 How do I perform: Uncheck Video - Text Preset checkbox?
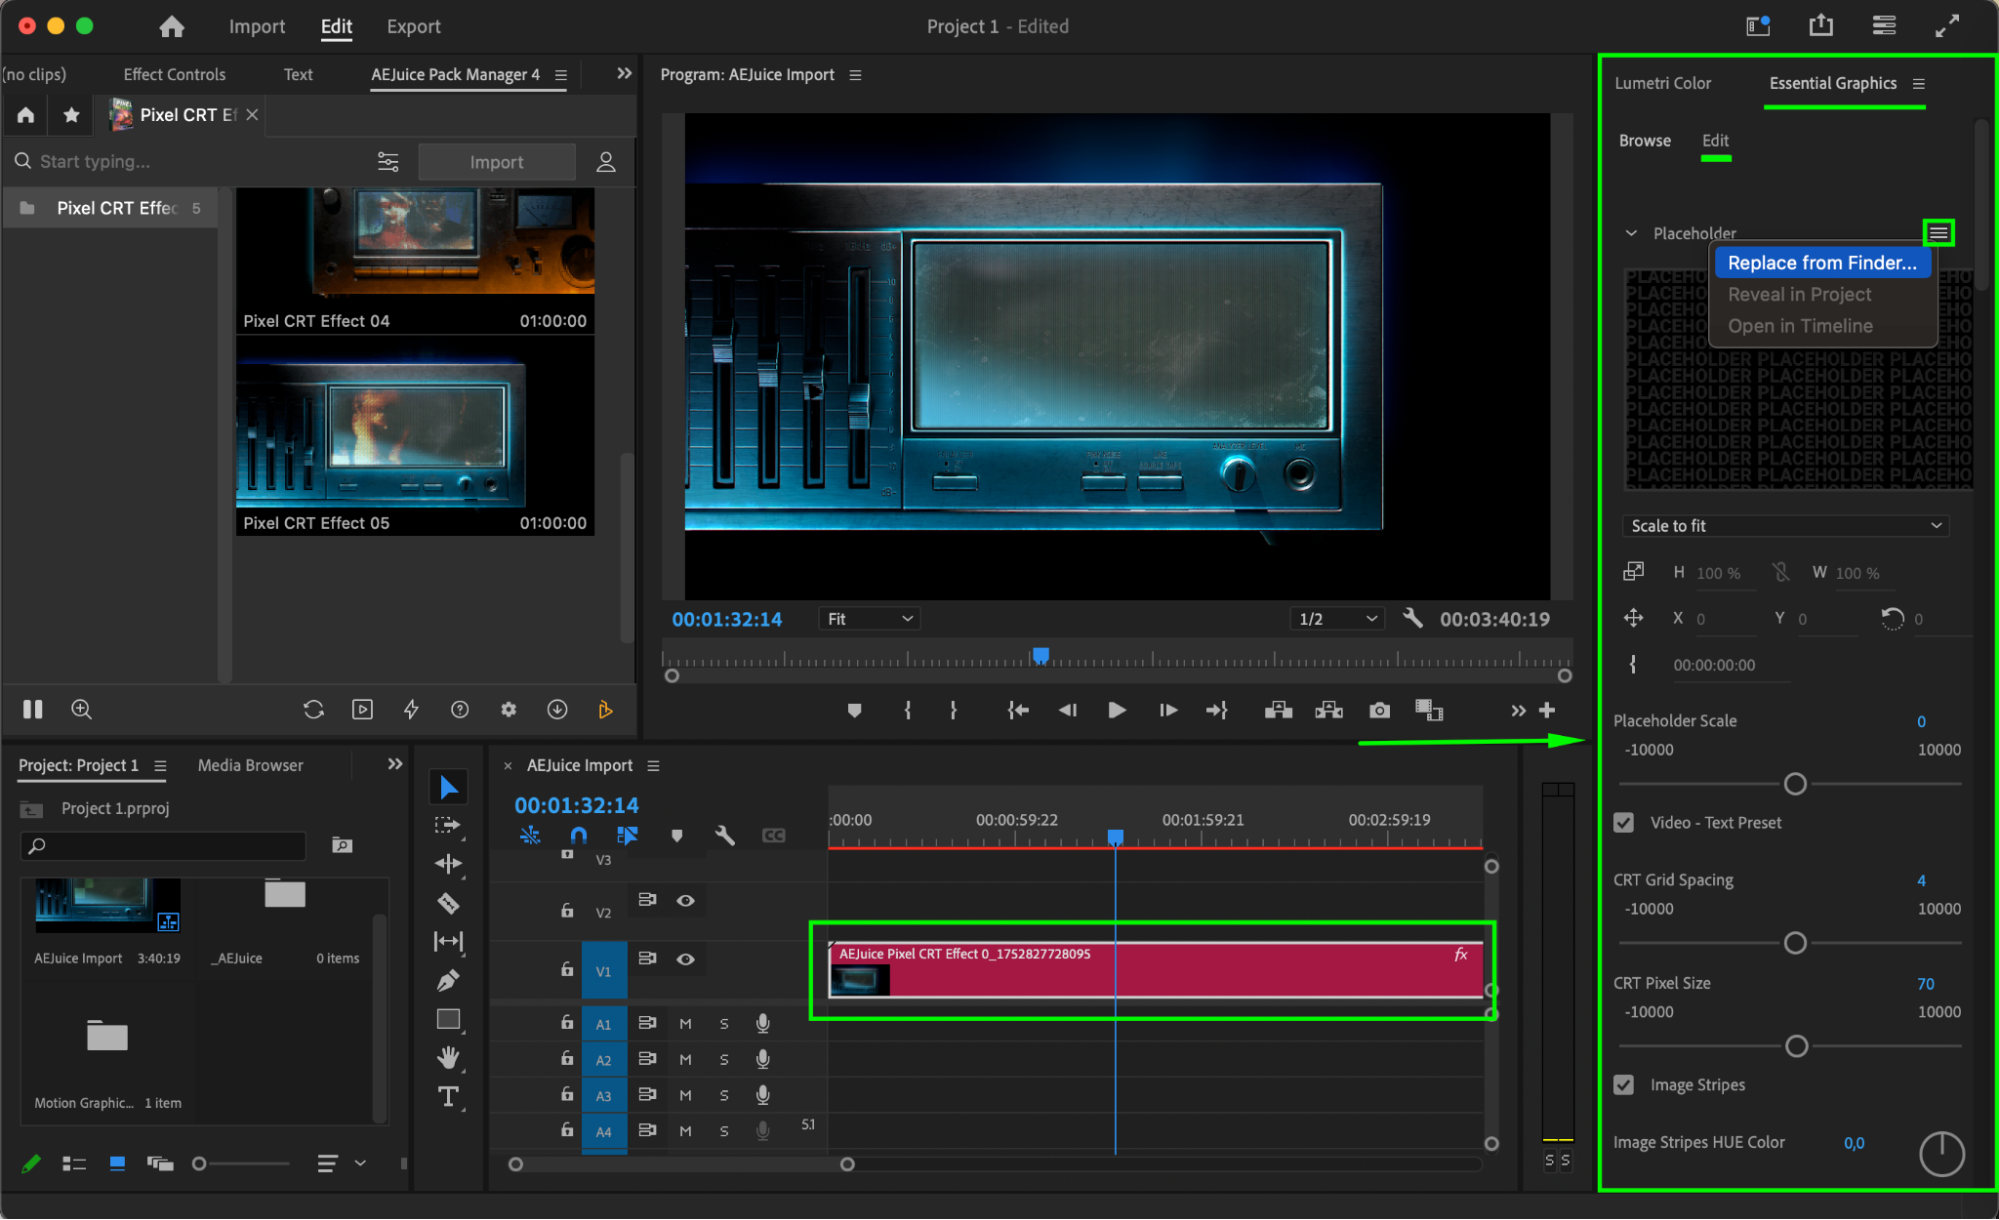coord(1624,822)
